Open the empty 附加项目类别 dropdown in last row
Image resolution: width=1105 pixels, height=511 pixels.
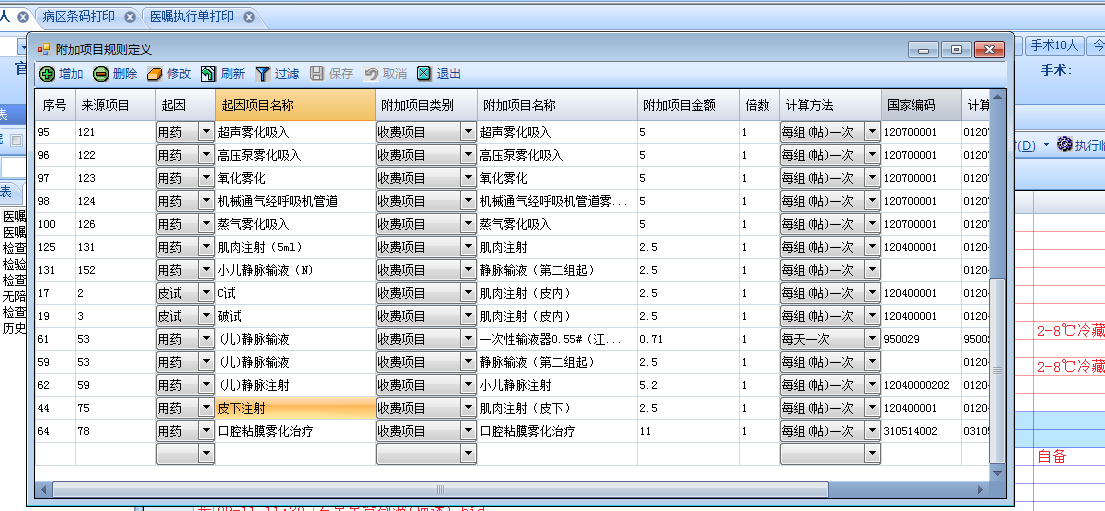469,455
